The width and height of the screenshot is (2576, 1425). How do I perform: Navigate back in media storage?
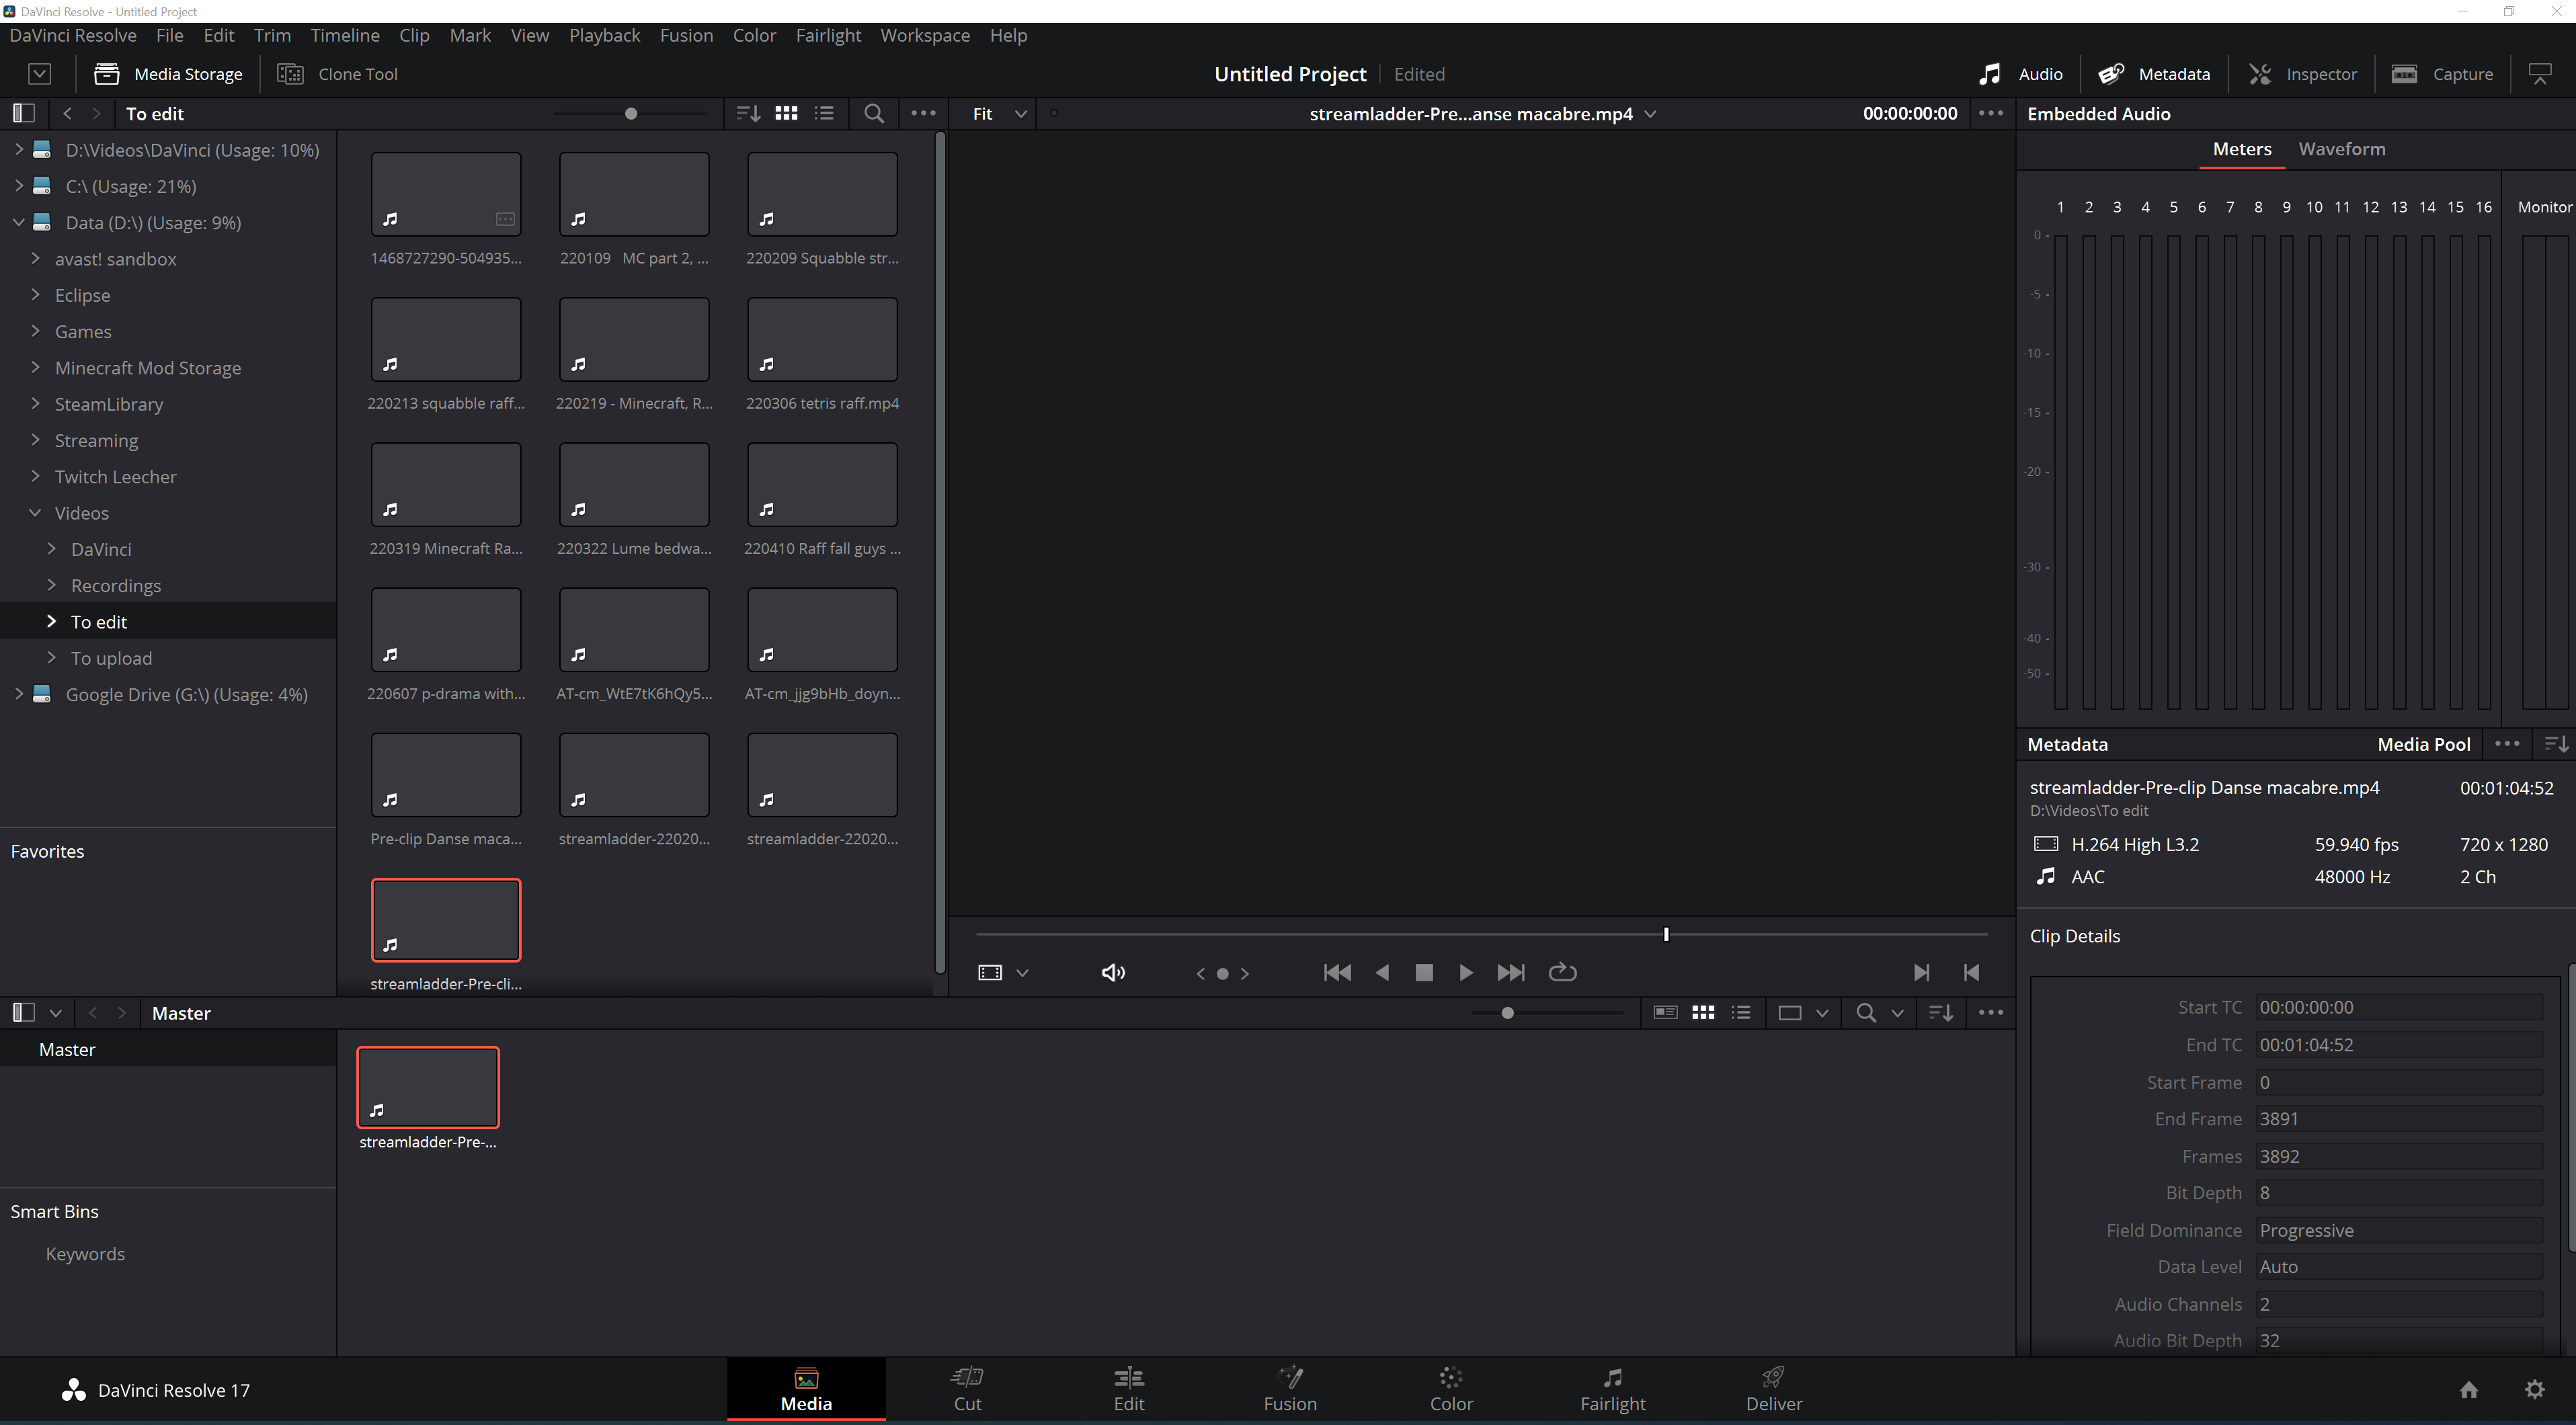point(67,114)
